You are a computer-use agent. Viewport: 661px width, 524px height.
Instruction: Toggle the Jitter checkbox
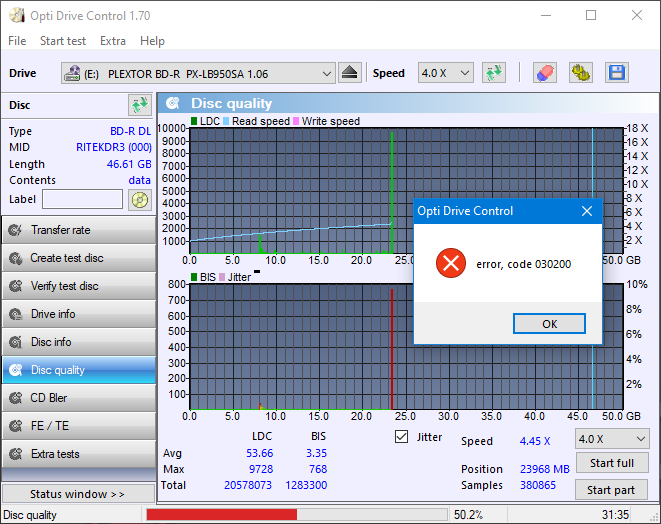(x=401, y=437)
